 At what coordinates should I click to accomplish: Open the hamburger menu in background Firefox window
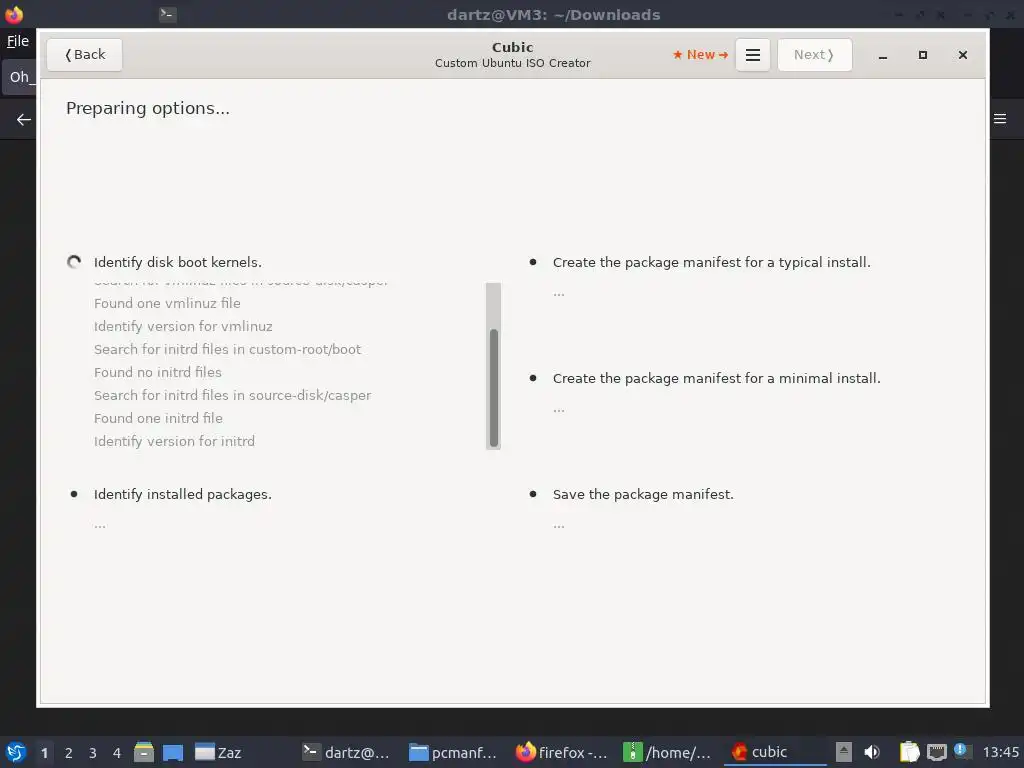(1000, 119)
